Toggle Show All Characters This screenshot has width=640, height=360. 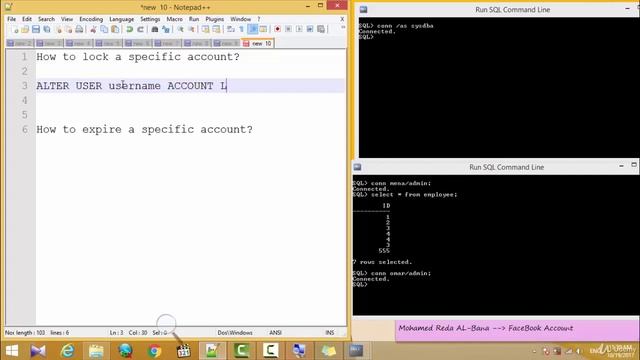(x=242, y=29)
